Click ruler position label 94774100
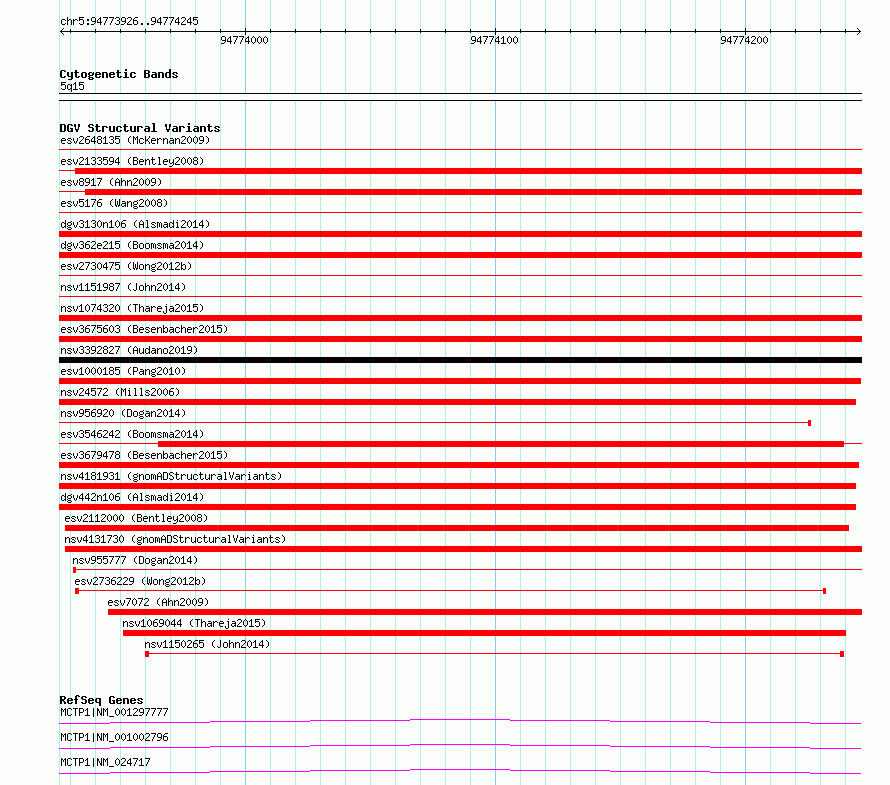 click(494, 40)
